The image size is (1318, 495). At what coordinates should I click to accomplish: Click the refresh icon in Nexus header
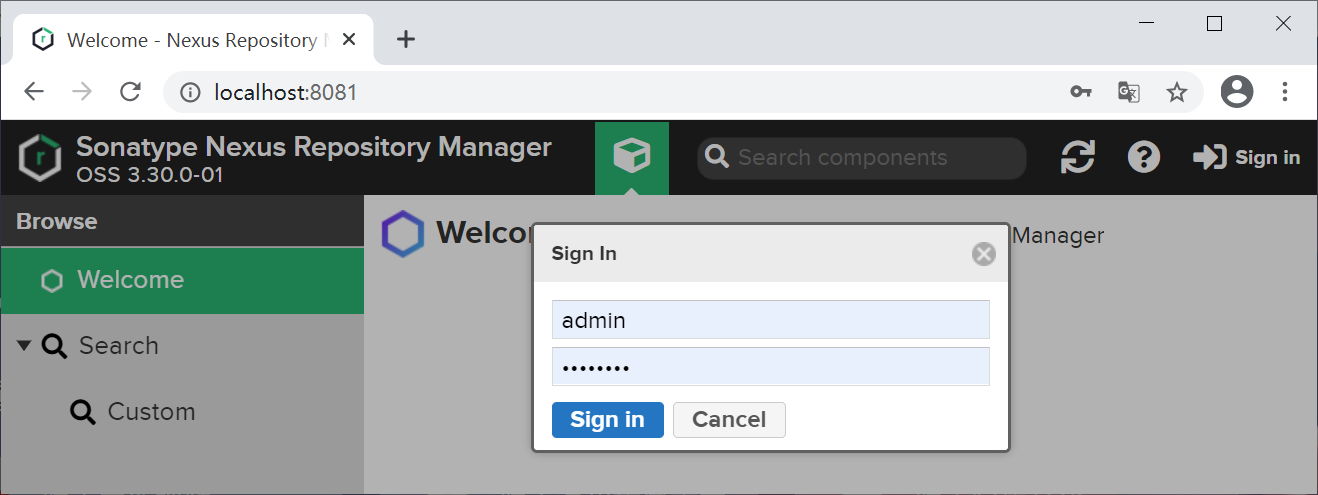point(1077,157)
